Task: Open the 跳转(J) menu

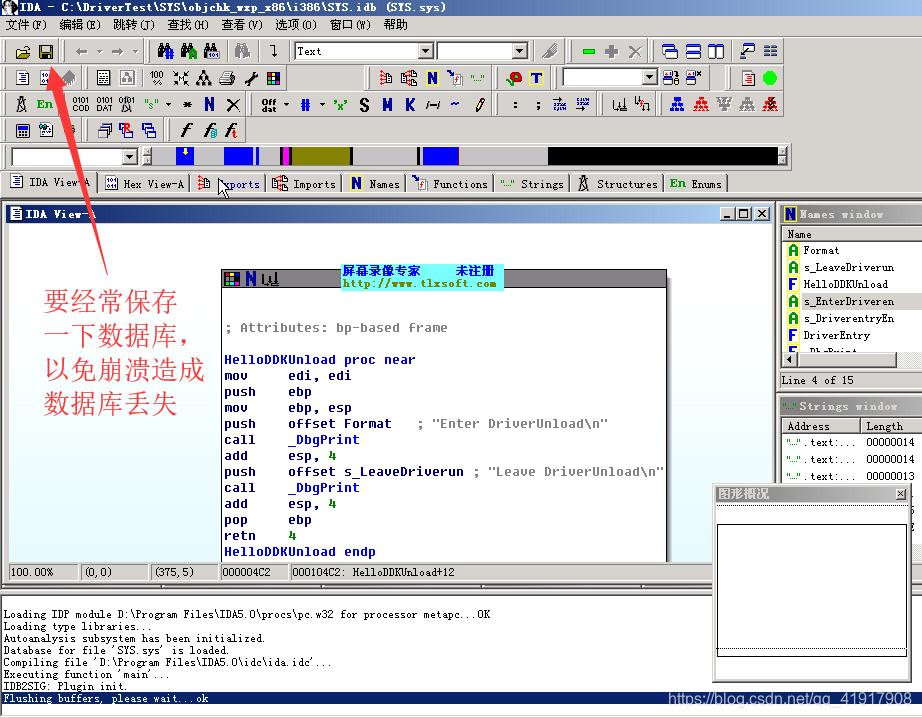Action: (133, 25)
